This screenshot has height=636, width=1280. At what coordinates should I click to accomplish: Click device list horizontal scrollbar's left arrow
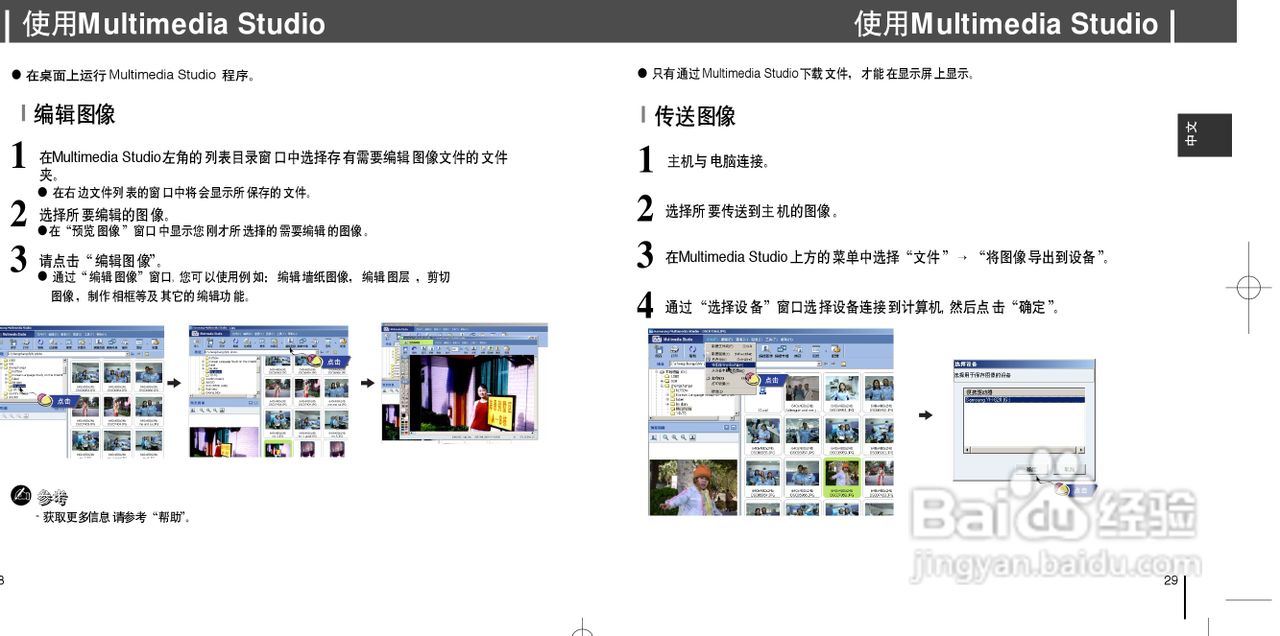pyautogui.click(x=967, y=449)
